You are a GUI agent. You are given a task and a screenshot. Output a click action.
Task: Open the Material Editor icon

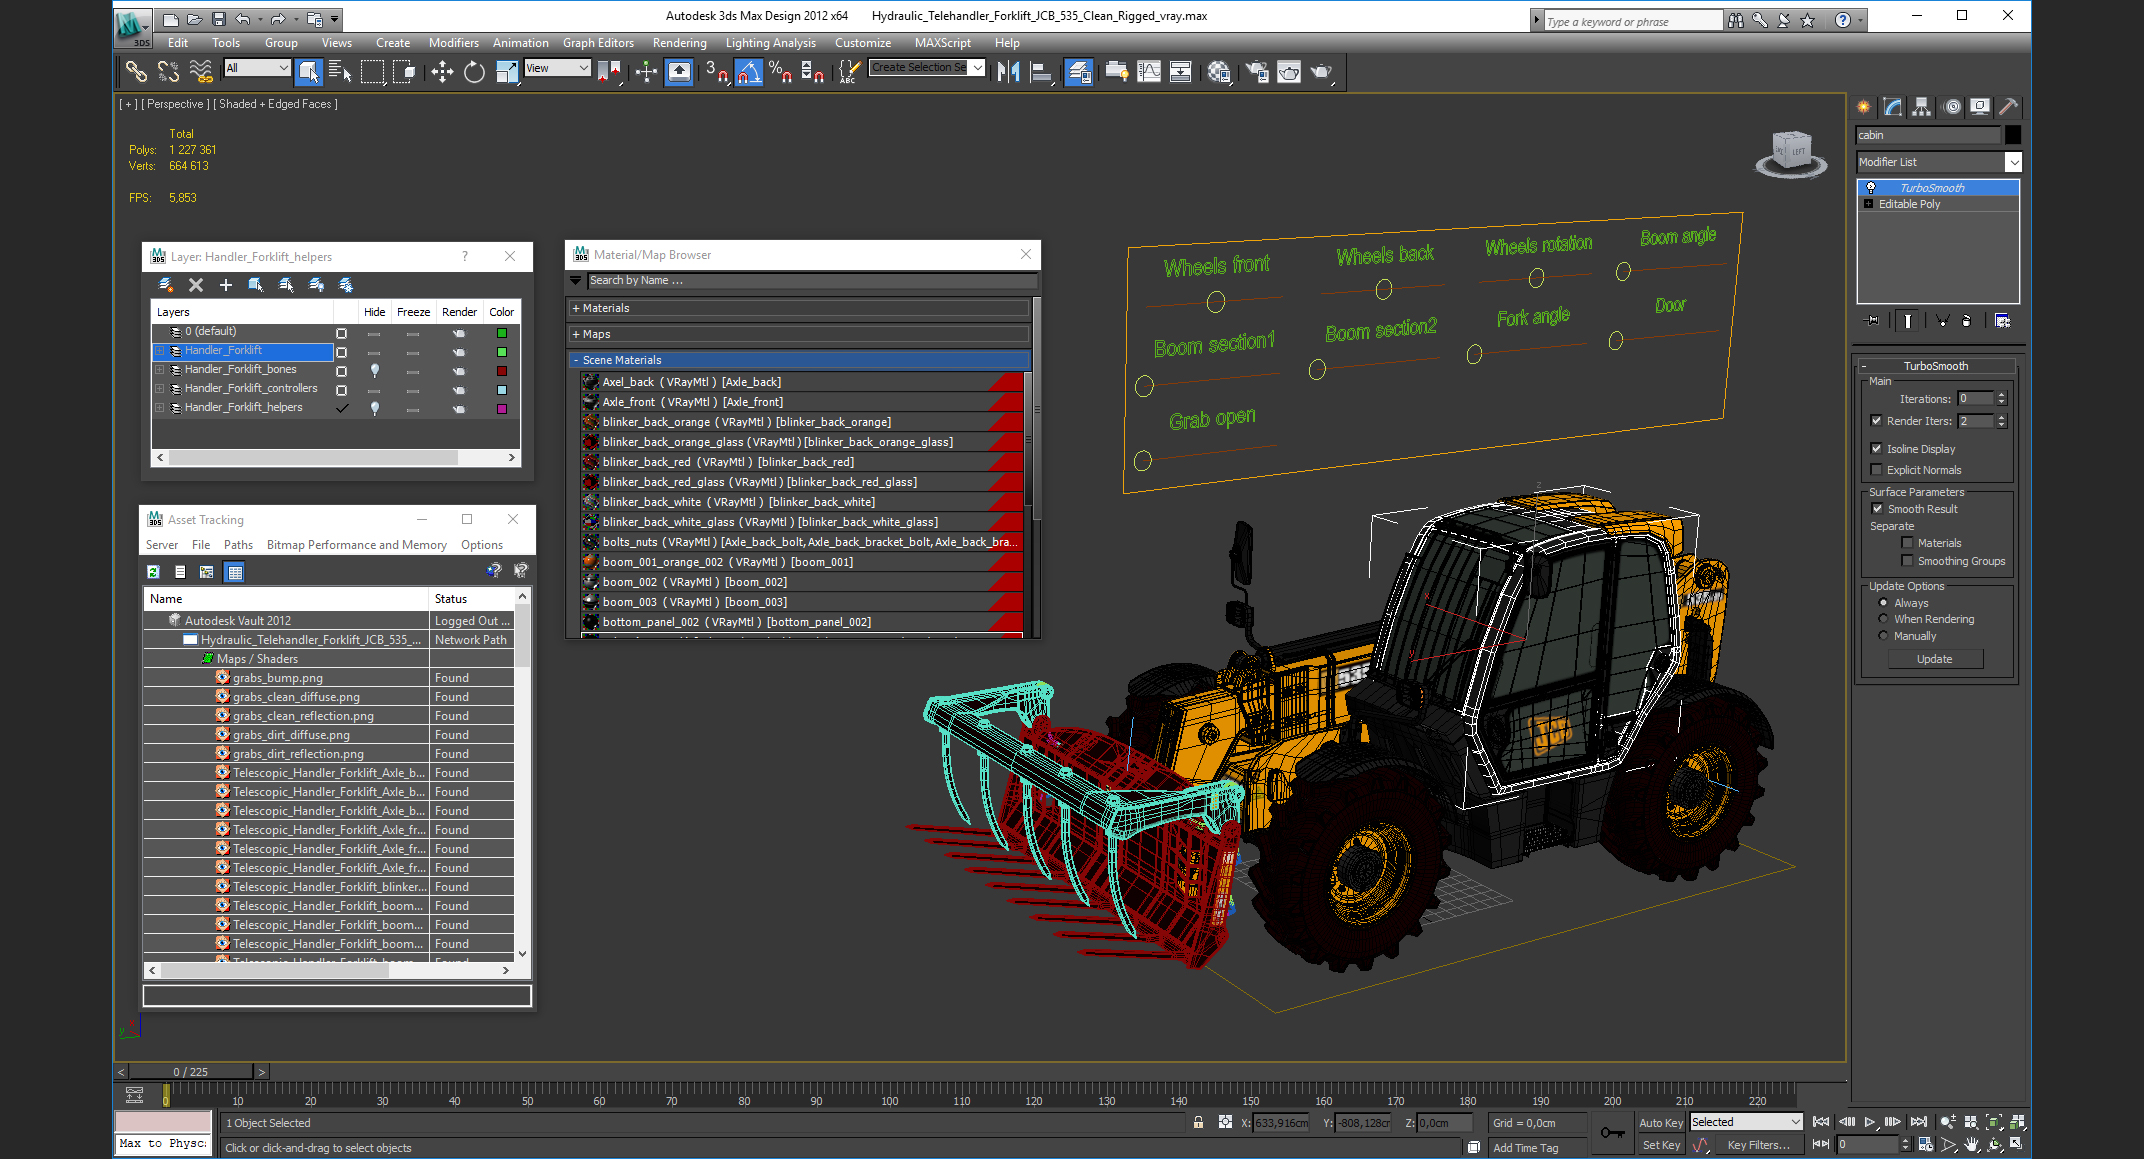click(x=1219, y=71)
